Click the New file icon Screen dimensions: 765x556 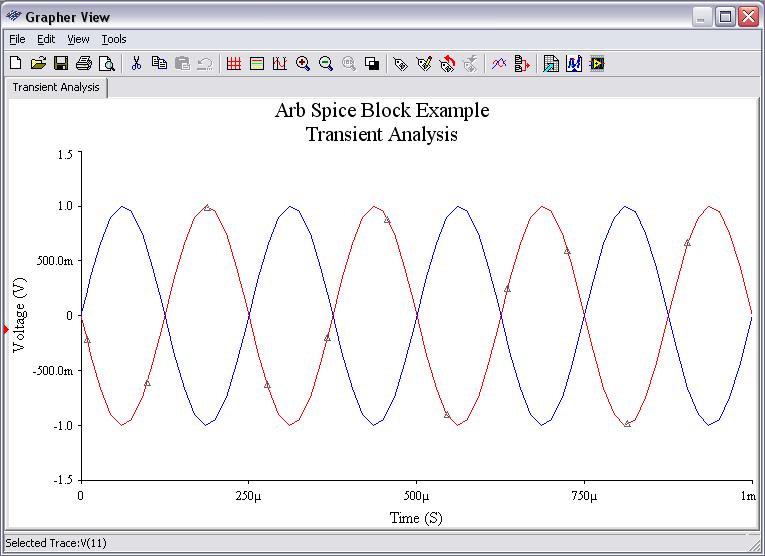click(x=15, y=64)
